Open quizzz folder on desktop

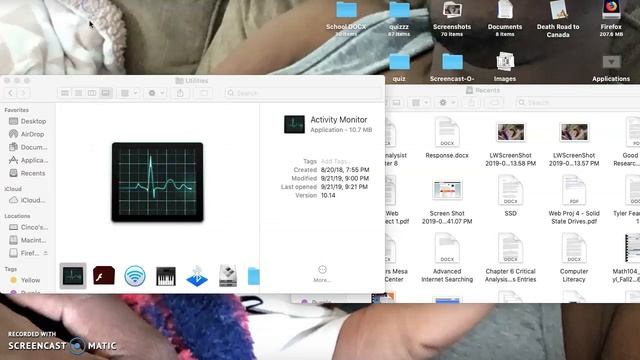pos(399,18)
